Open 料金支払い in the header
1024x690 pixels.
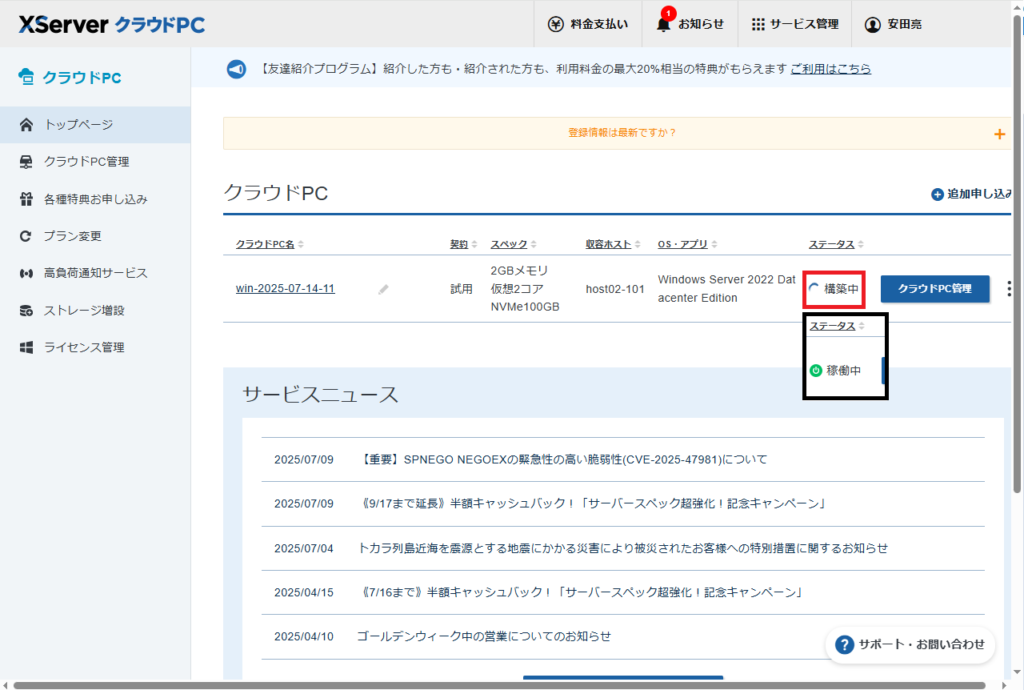588,24
